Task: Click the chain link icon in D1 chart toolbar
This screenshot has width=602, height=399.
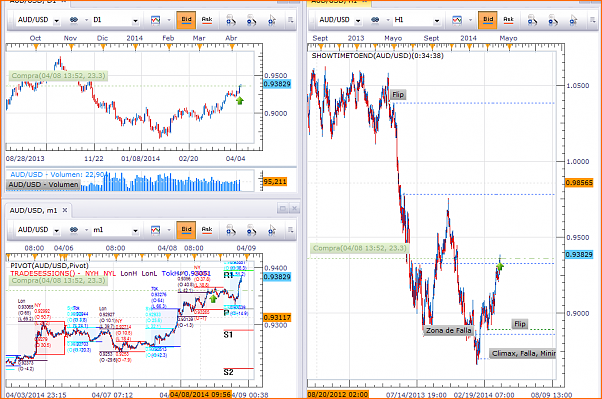Action: click(74, 20)
